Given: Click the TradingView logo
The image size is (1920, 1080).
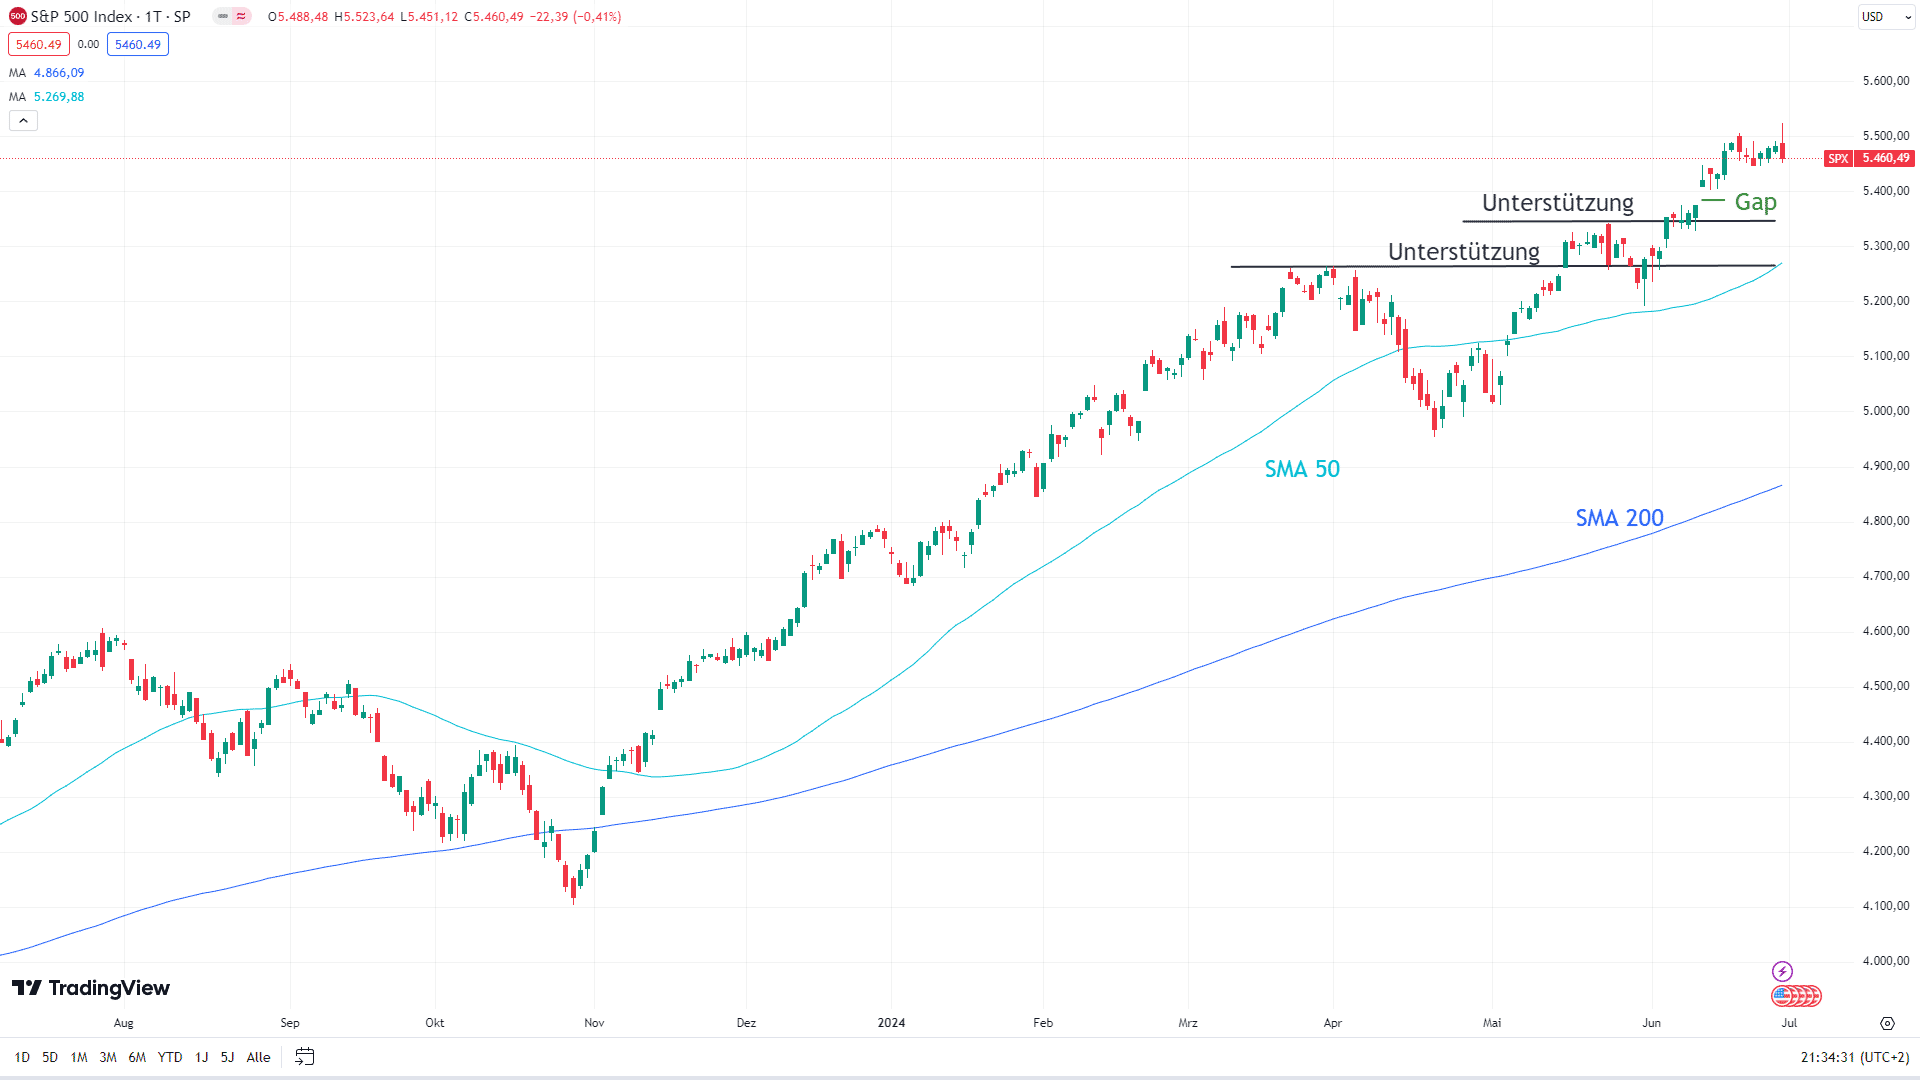Looking at the screenshot, I should coord(91,988).
